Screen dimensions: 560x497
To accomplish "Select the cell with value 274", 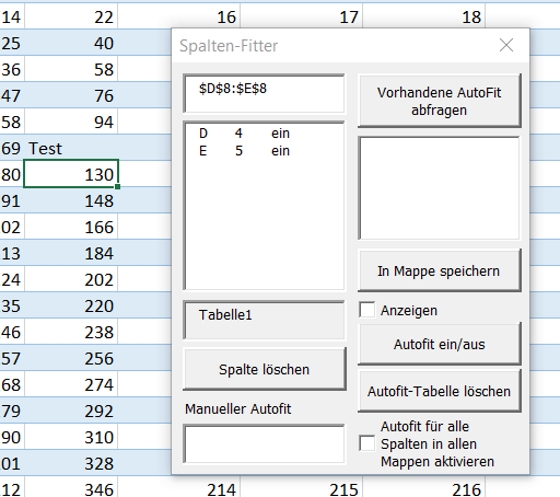I will [x=71, y=384].
